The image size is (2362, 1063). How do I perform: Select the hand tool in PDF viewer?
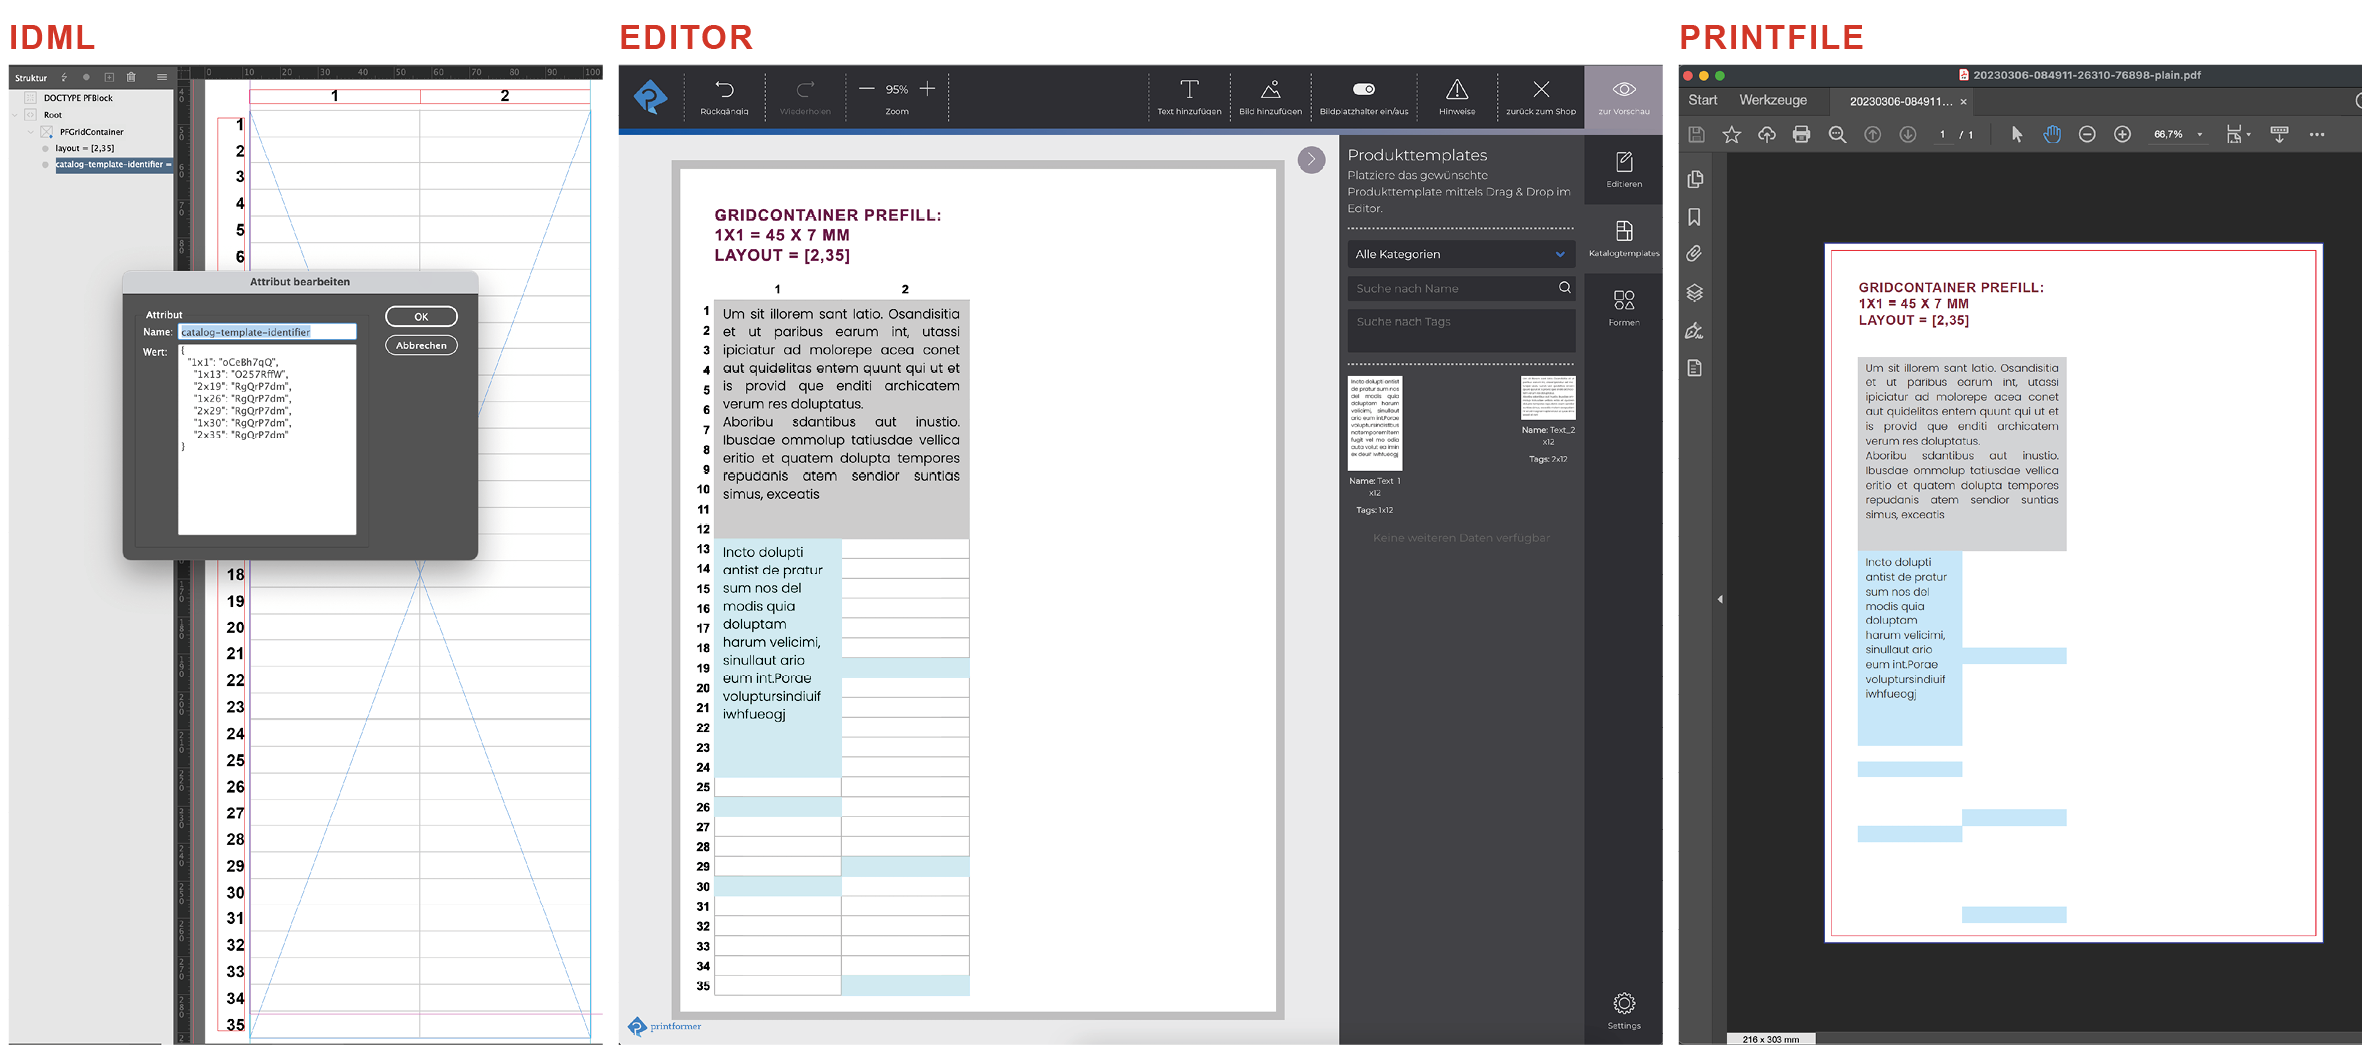[2051, 135]
